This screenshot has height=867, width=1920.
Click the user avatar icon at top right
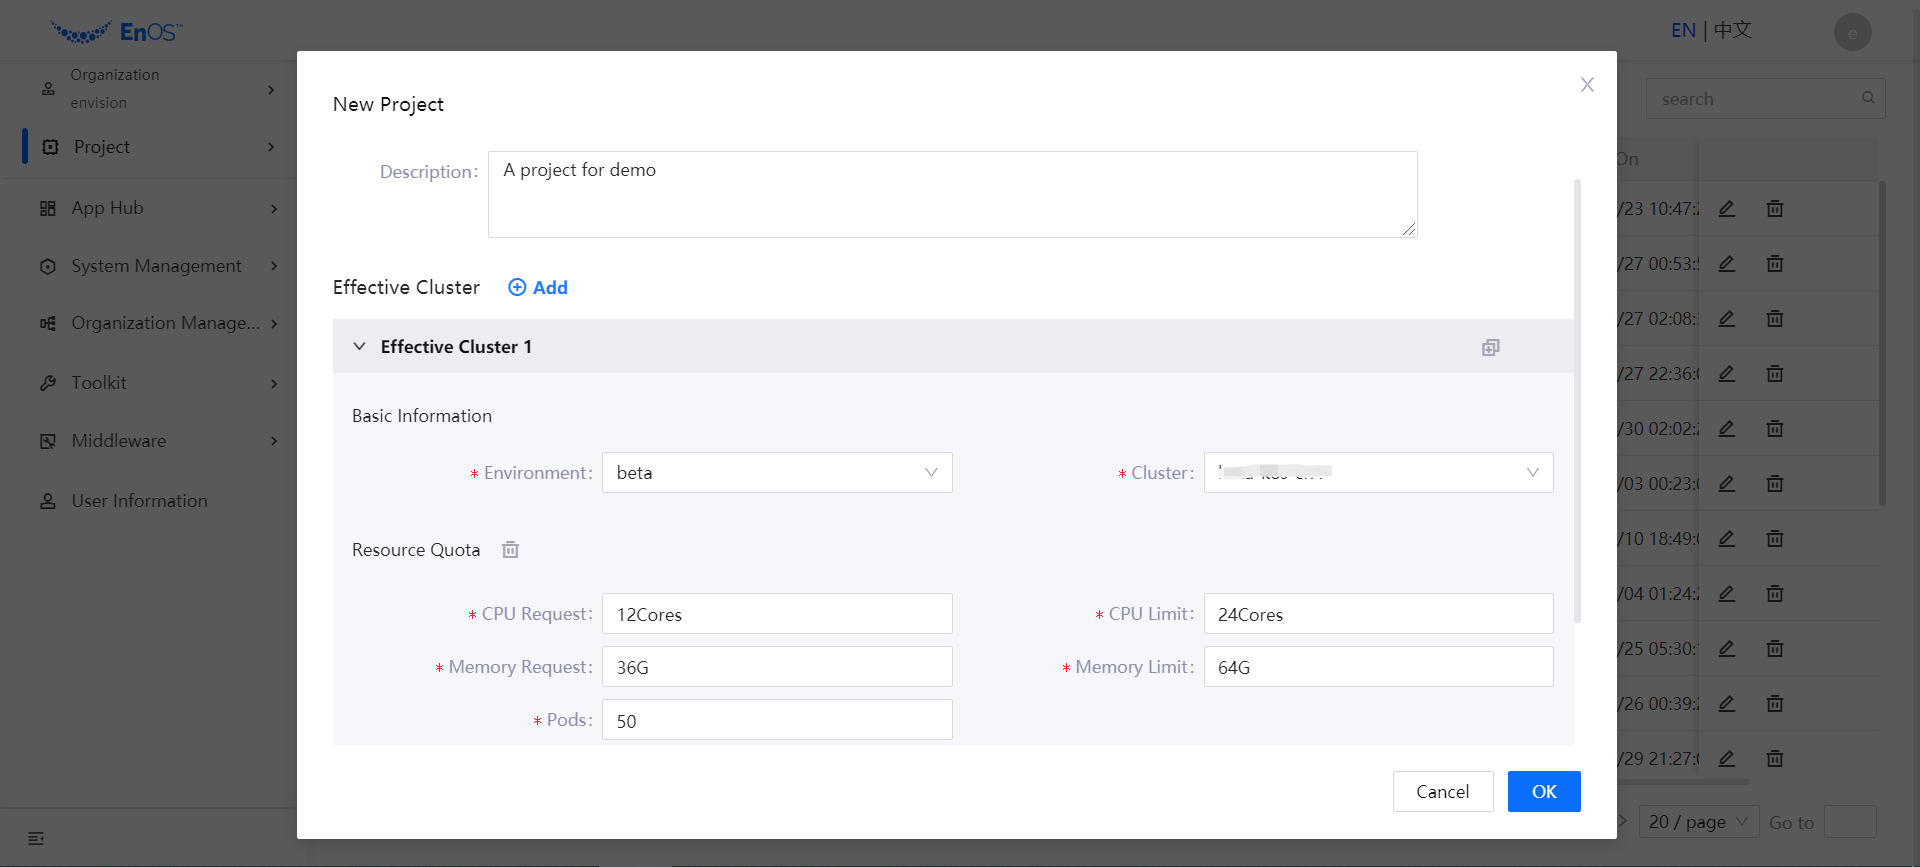[x=1852, y=32]
